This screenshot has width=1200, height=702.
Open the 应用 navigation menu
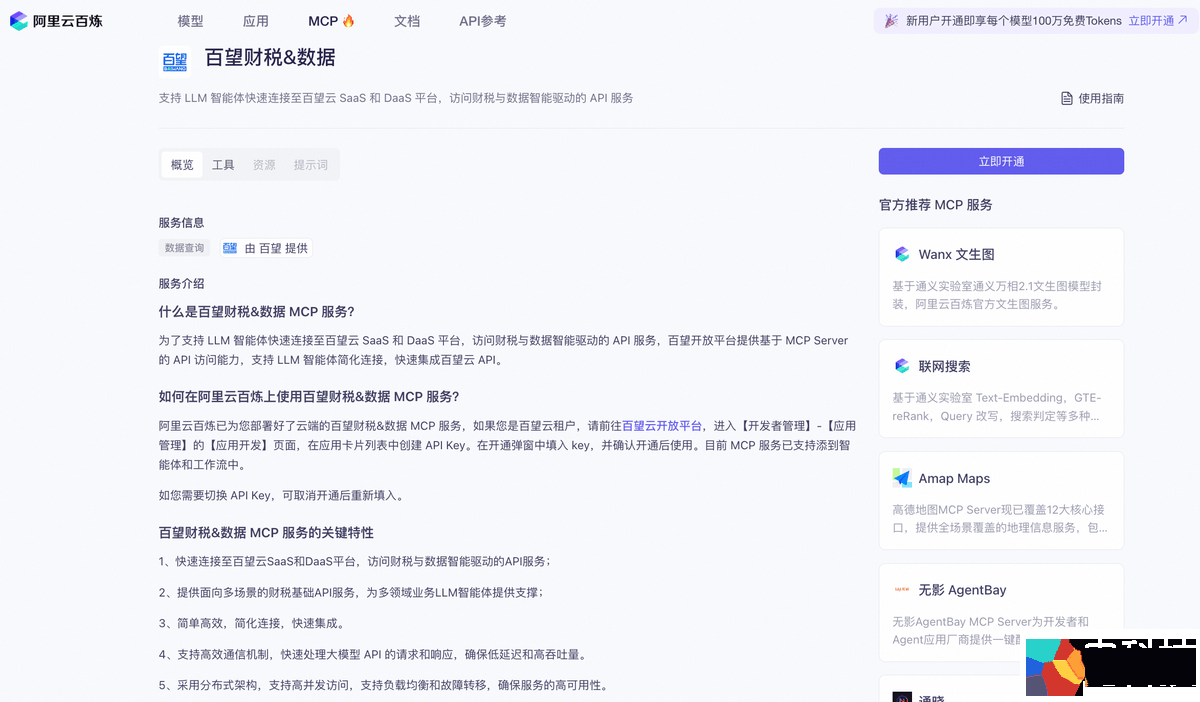tap(255, 21)
